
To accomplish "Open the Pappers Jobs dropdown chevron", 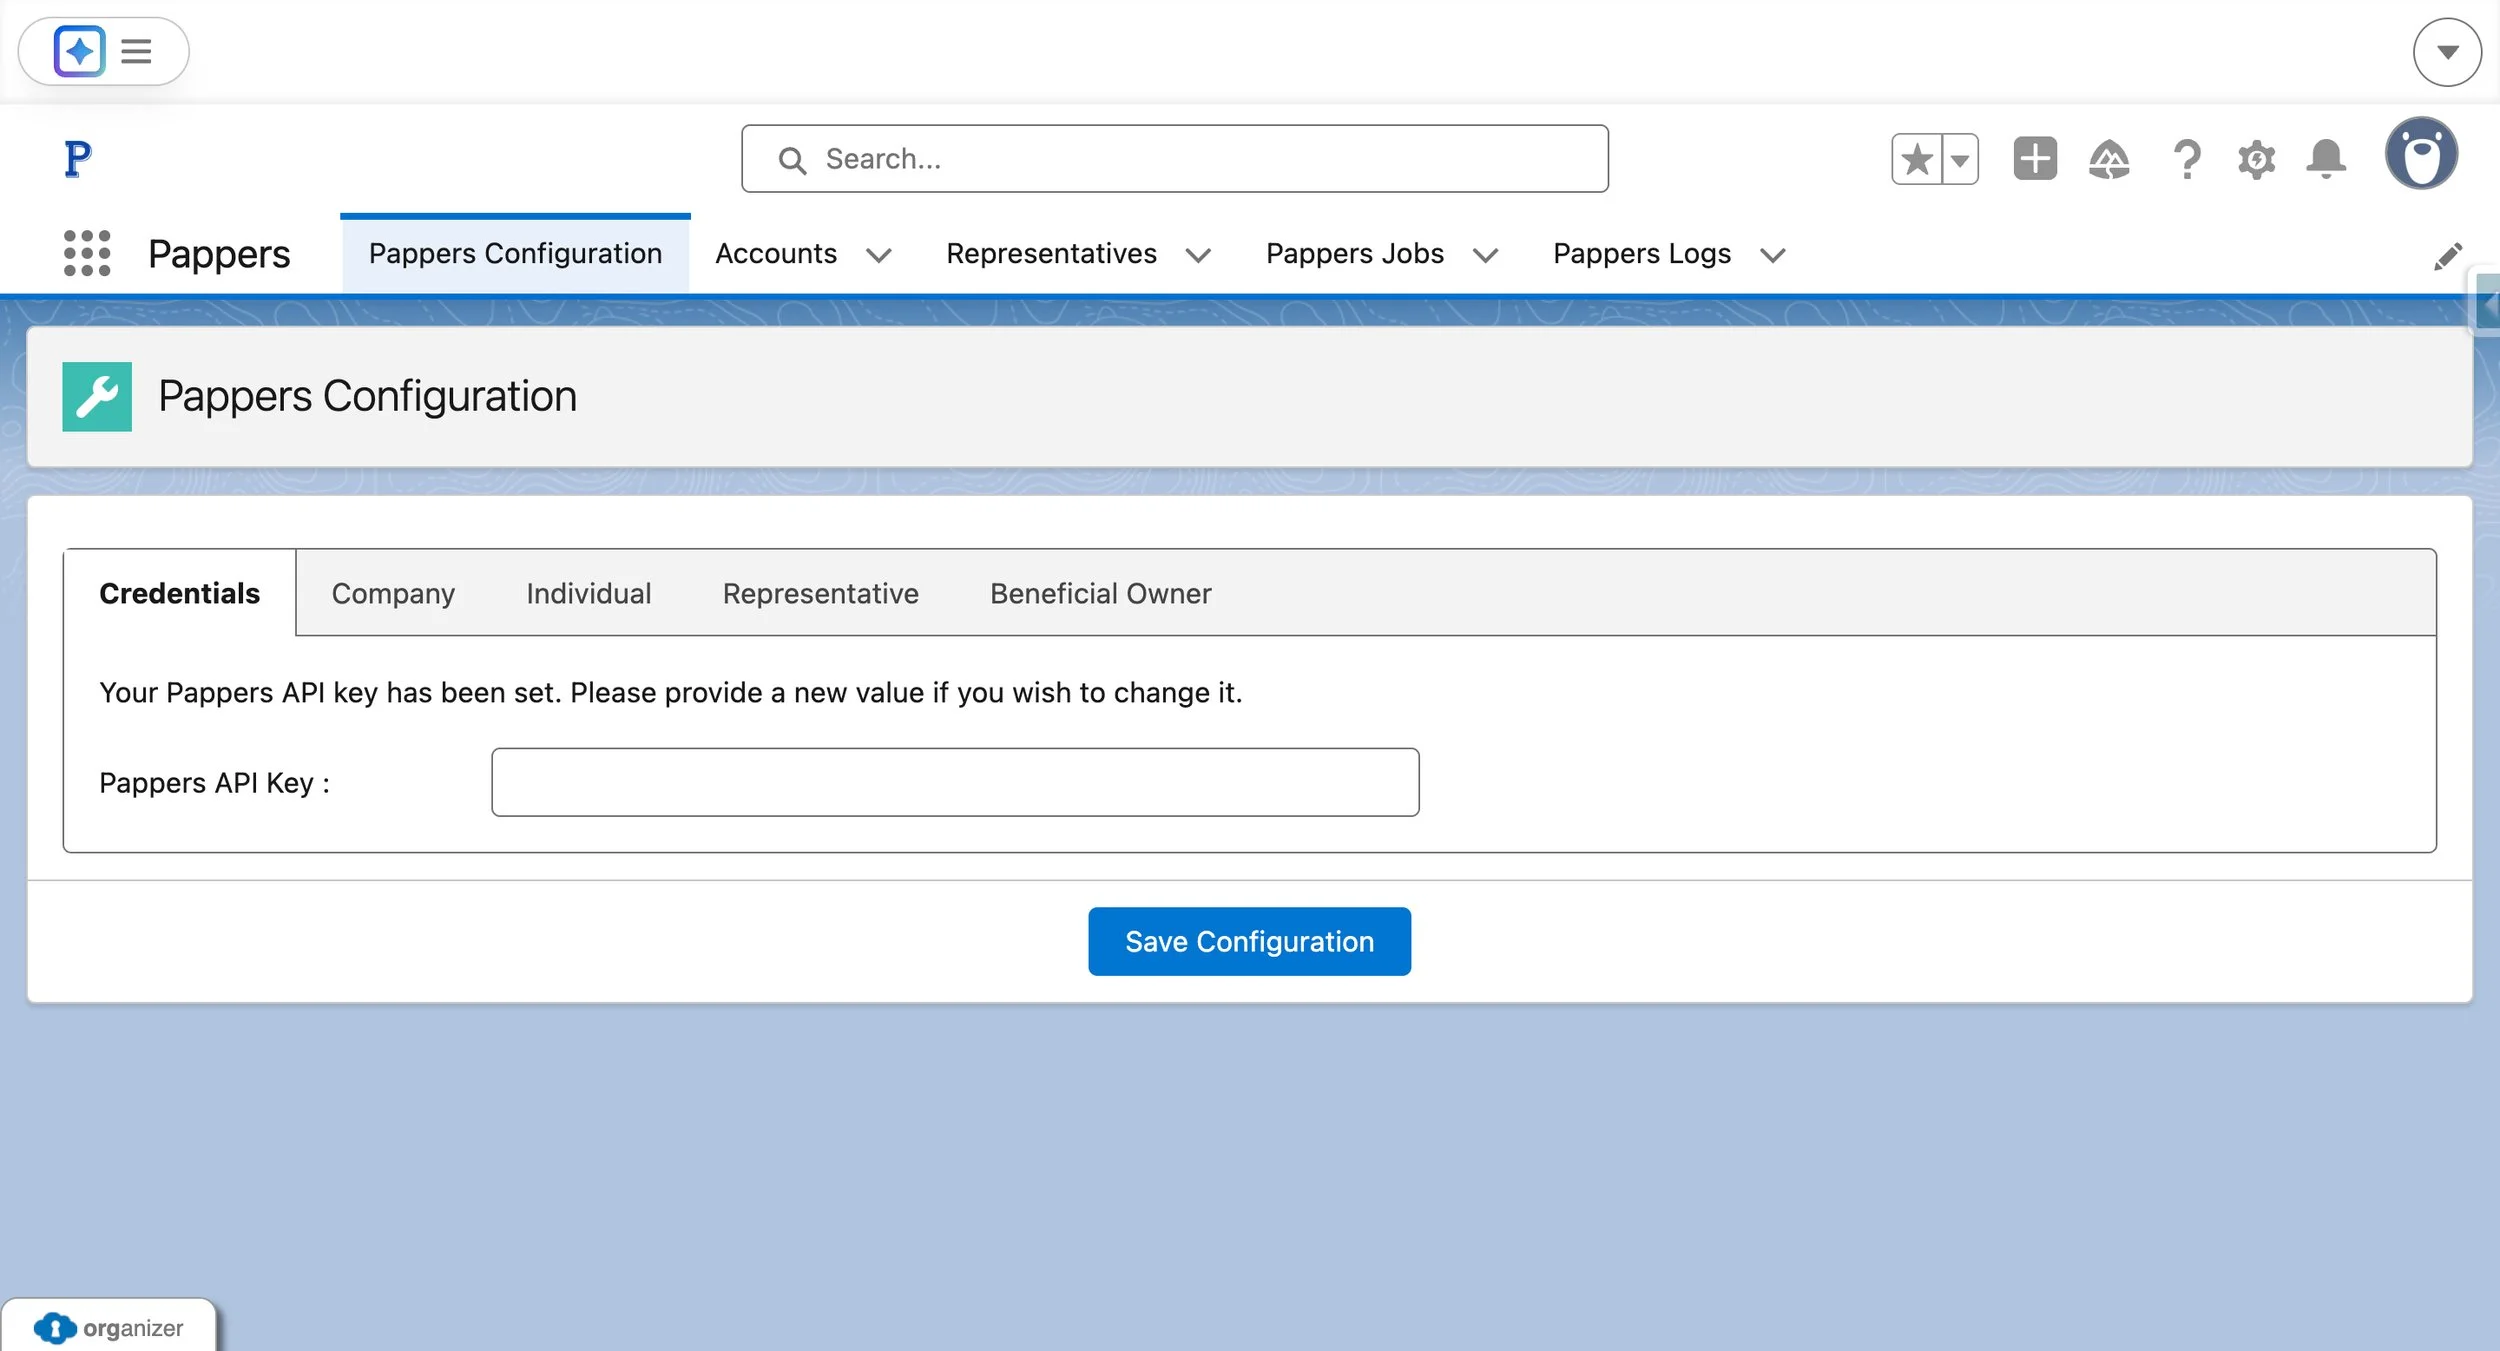I will point(1485,256).
